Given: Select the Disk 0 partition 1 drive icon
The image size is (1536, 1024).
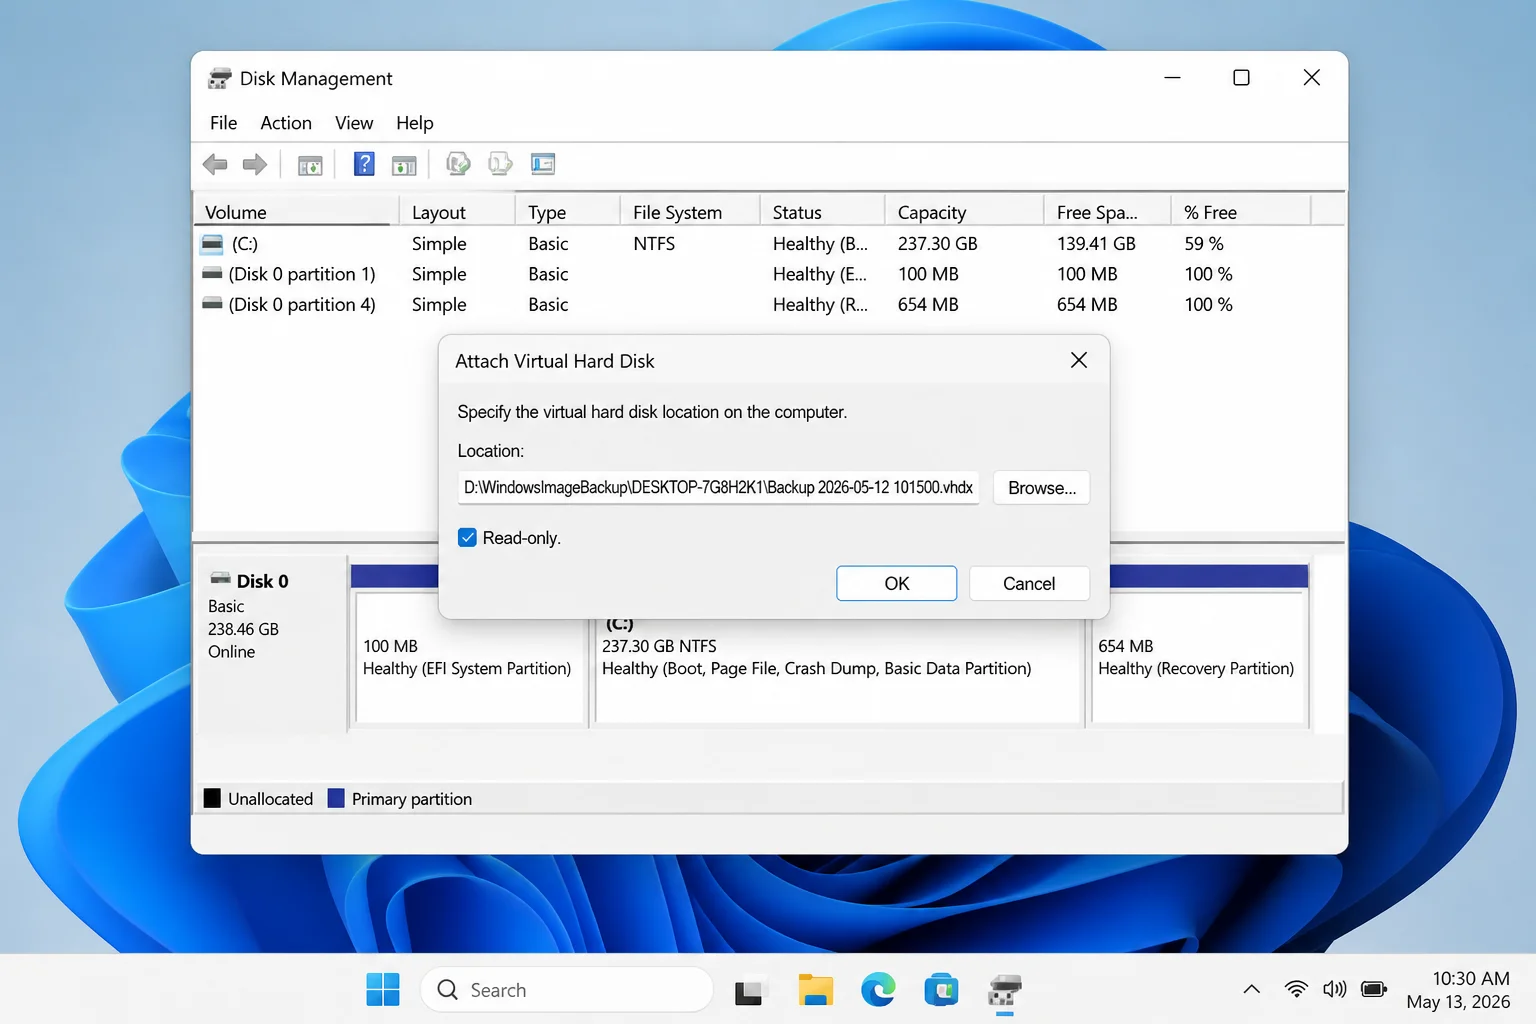Looking at the screenshot, I should [212, 273].
